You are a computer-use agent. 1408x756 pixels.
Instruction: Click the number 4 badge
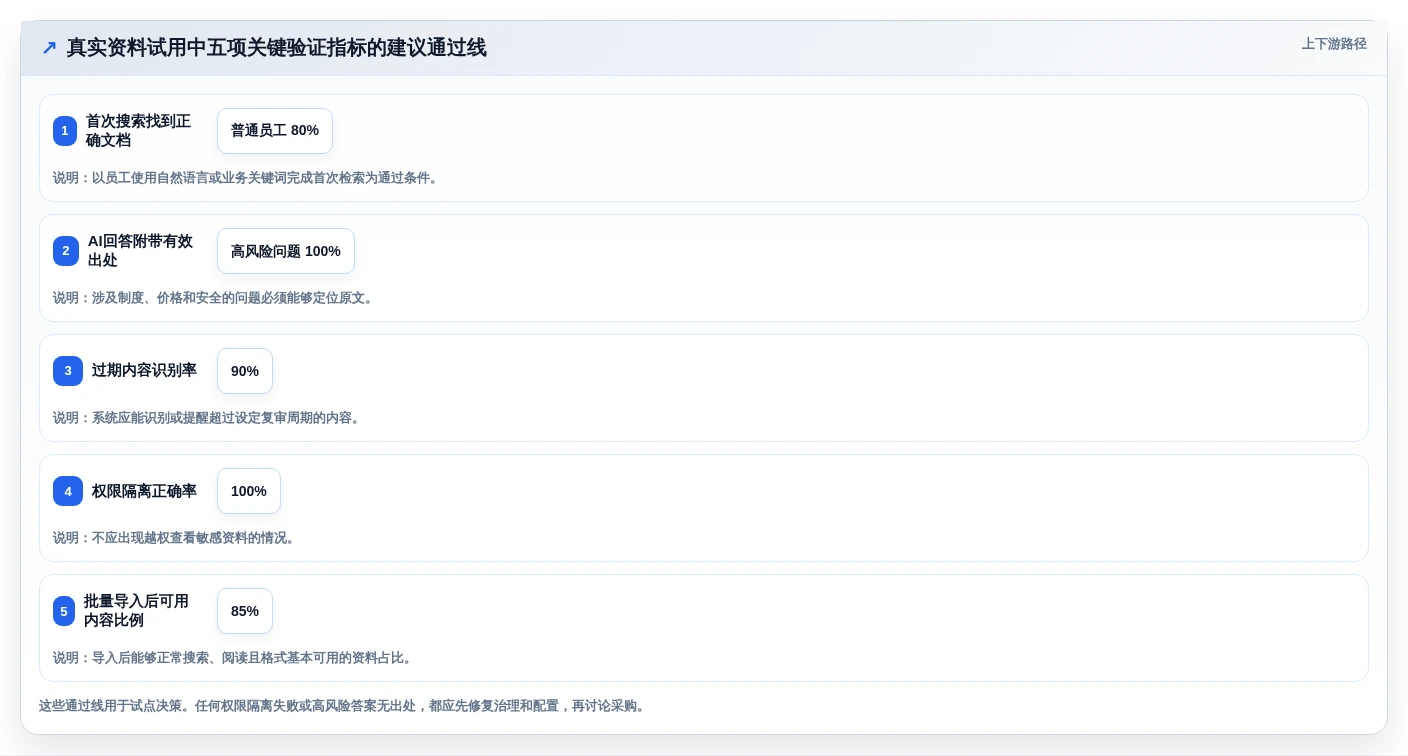[x=68, y=491]
